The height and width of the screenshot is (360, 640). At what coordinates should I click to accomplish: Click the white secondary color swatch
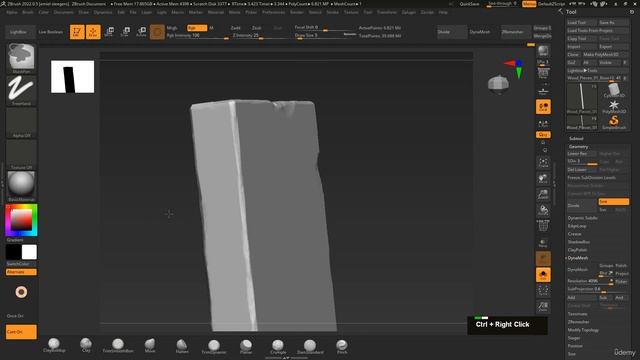[x=29, y=252]
